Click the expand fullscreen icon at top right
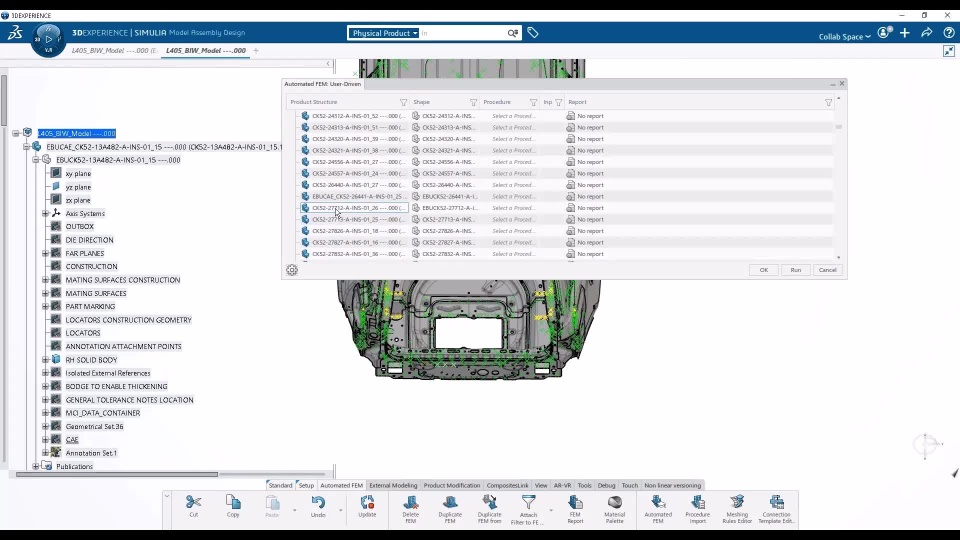Screen dimensions: 960x540 pyautogui.click(x=949, y=51)
